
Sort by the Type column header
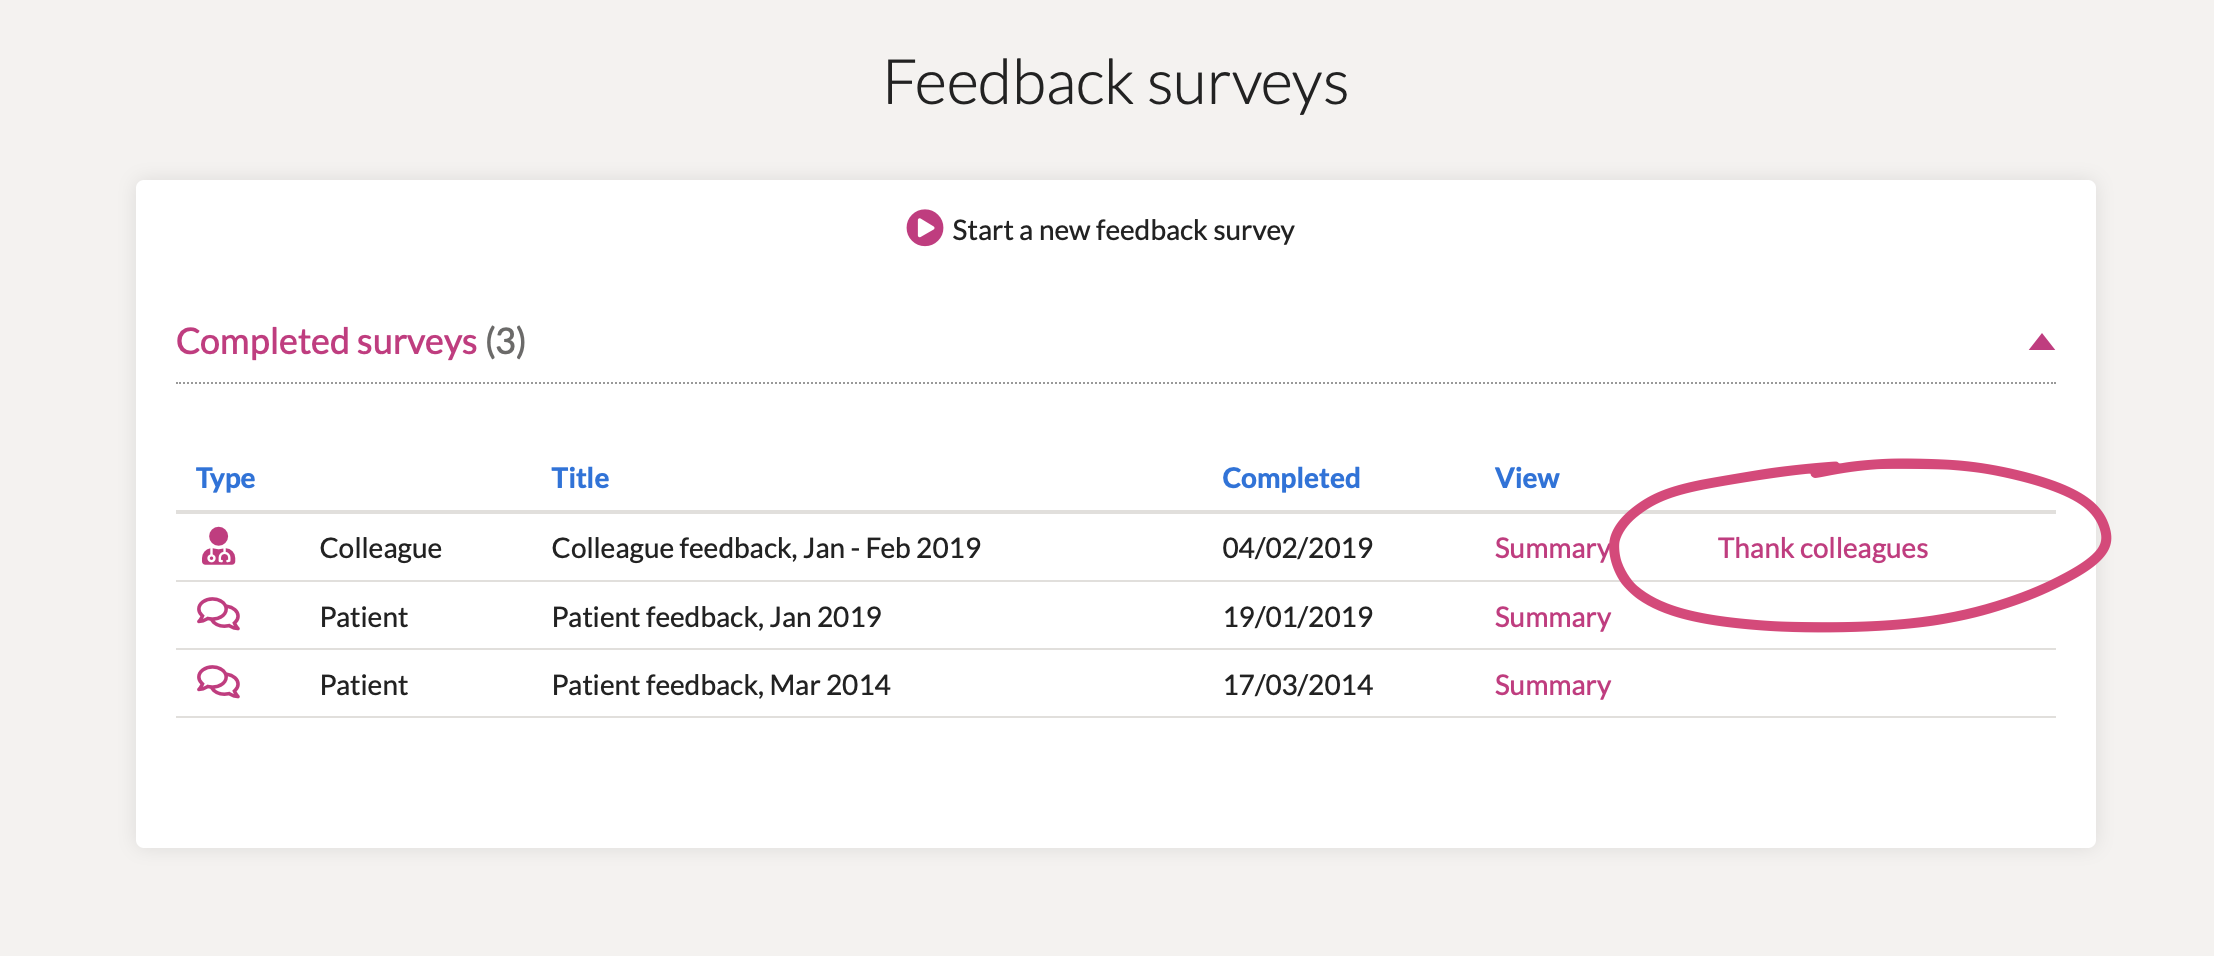(225, 478)
